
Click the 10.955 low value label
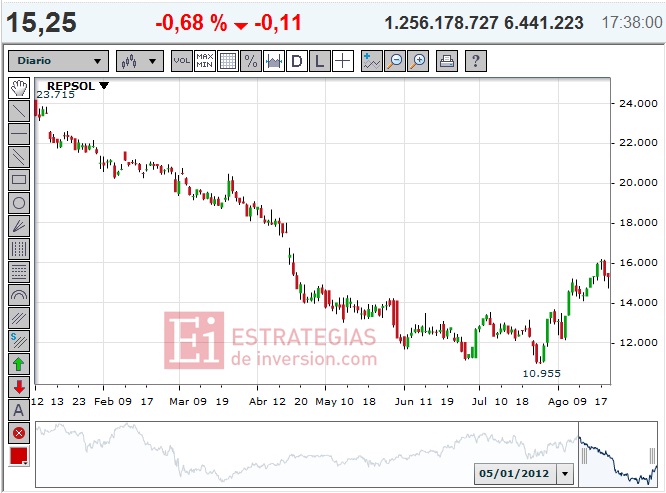pyautogui.click(x=542, y=374)
